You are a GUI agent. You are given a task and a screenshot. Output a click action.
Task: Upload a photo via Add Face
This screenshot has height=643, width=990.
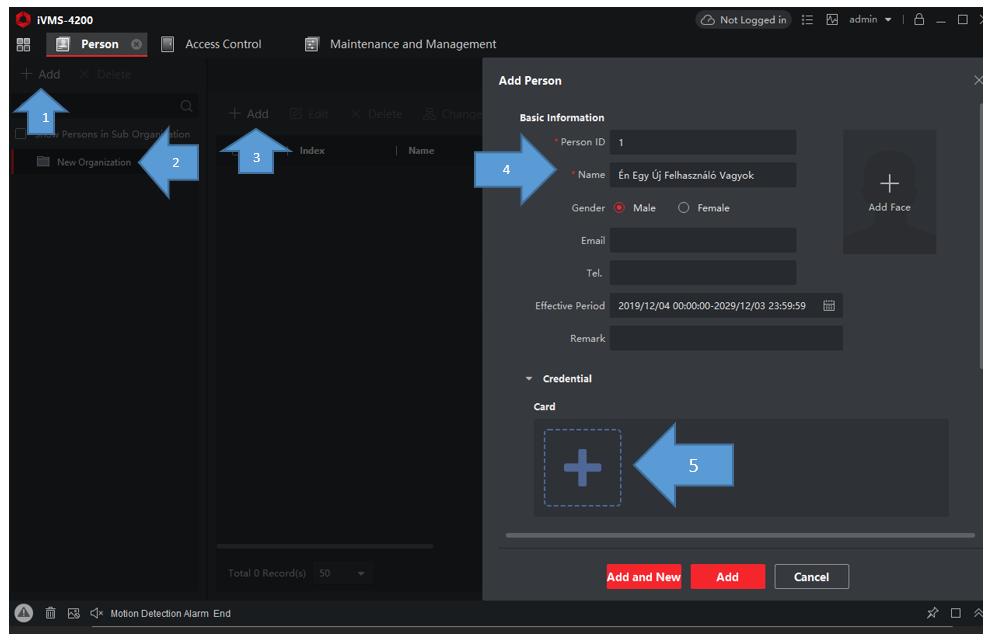[x=890, y=192]
